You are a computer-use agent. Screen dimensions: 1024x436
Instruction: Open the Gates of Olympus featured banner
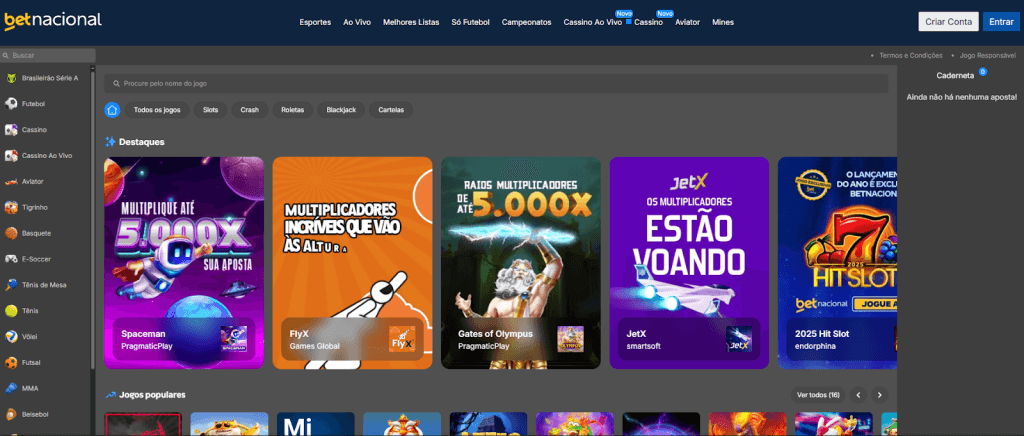[x=521, y=263]
